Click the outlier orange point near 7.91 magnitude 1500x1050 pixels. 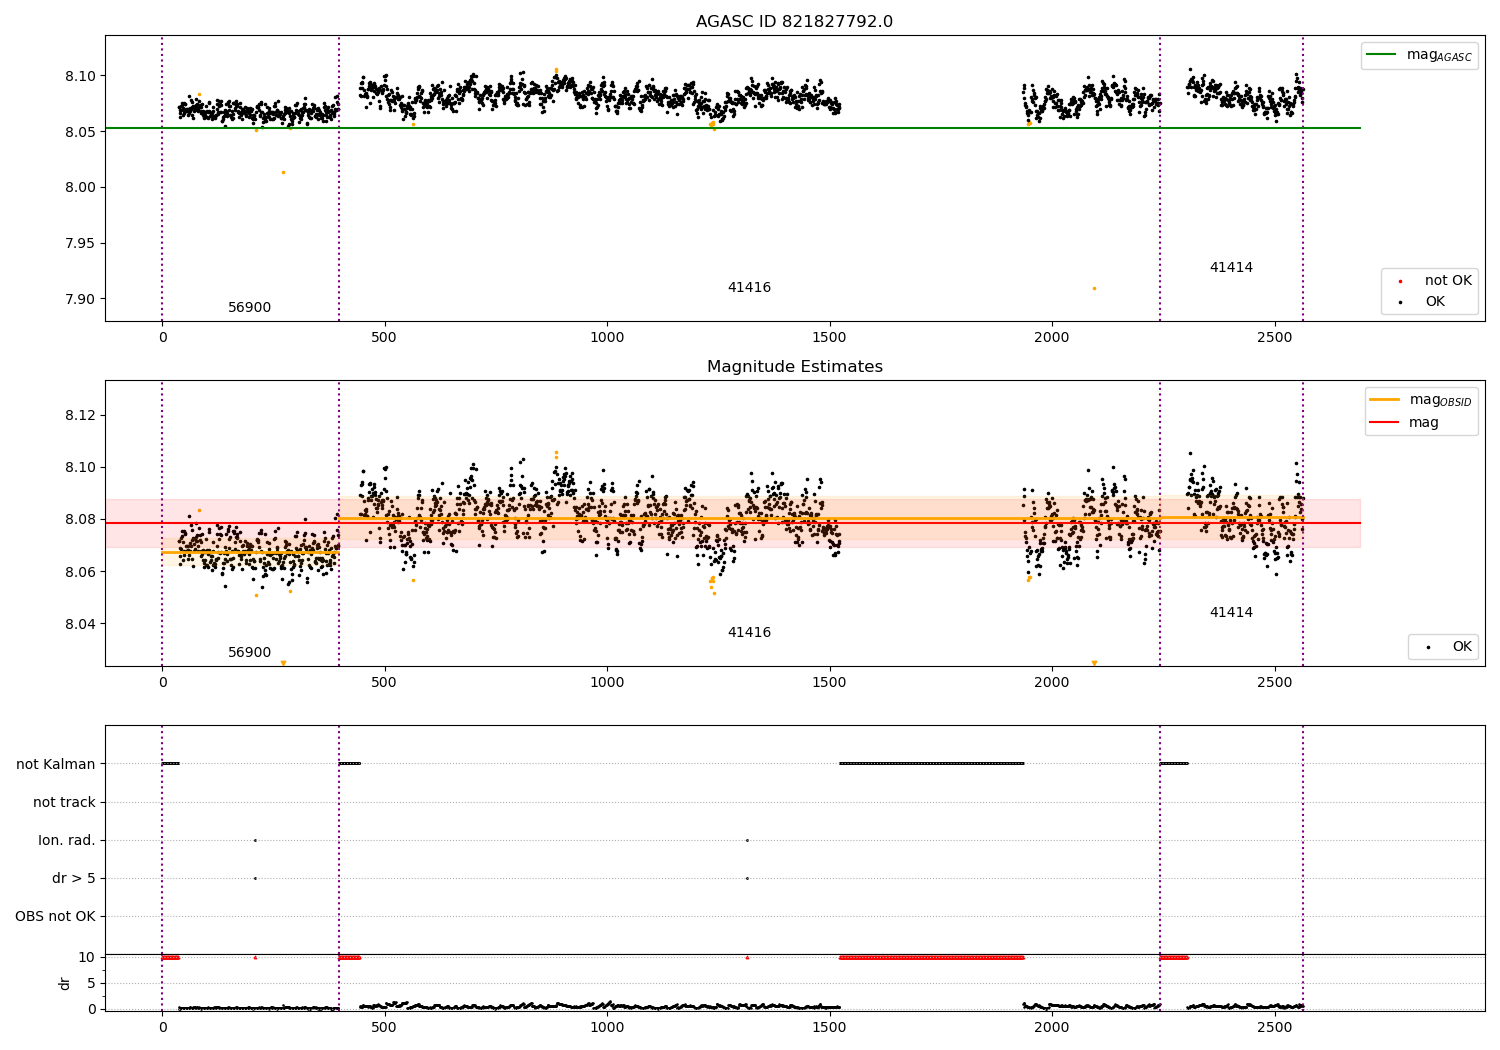[1094, 288]
